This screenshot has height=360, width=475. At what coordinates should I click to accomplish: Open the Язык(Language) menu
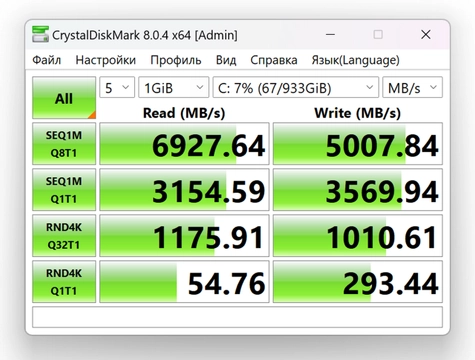[355, 60]
